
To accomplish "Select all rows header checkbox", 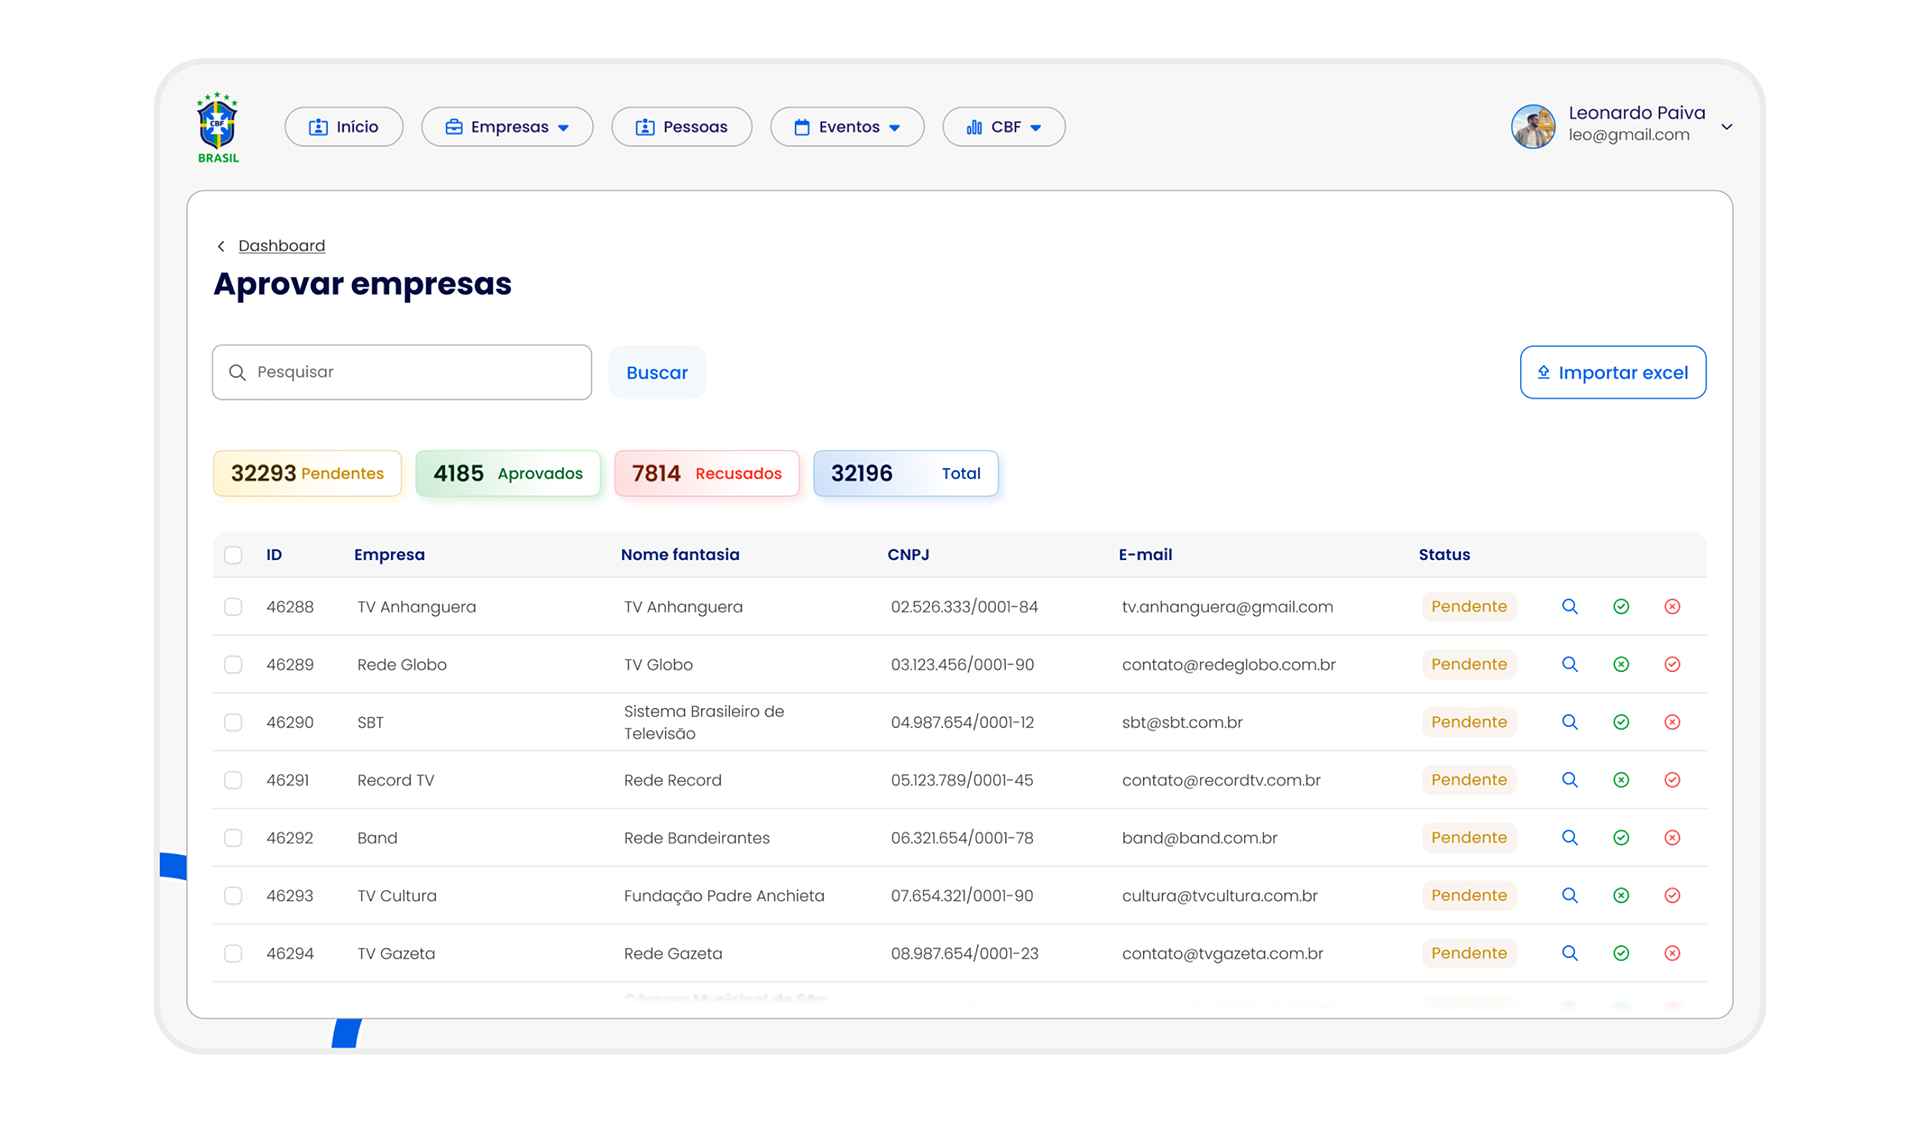I will pos(233,555).
